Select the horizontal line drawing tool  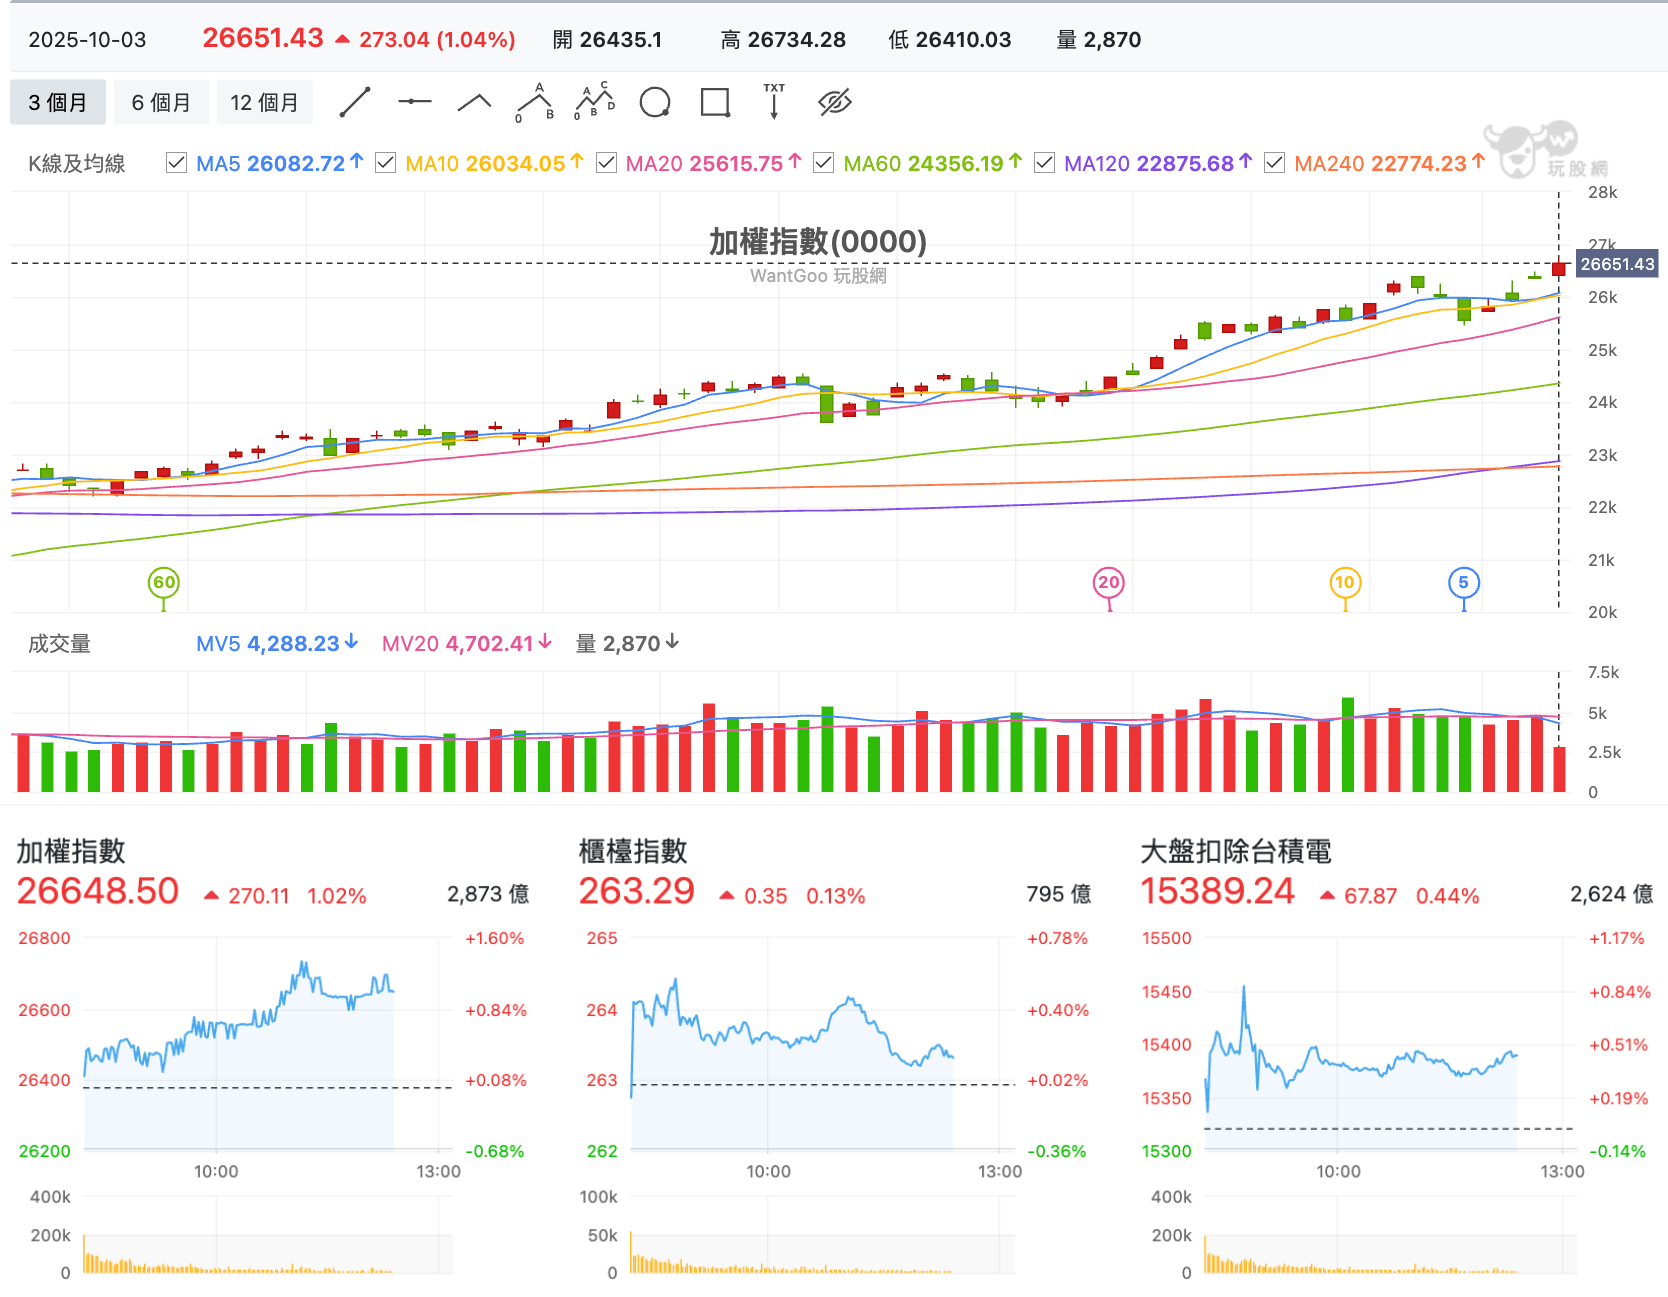414,102
